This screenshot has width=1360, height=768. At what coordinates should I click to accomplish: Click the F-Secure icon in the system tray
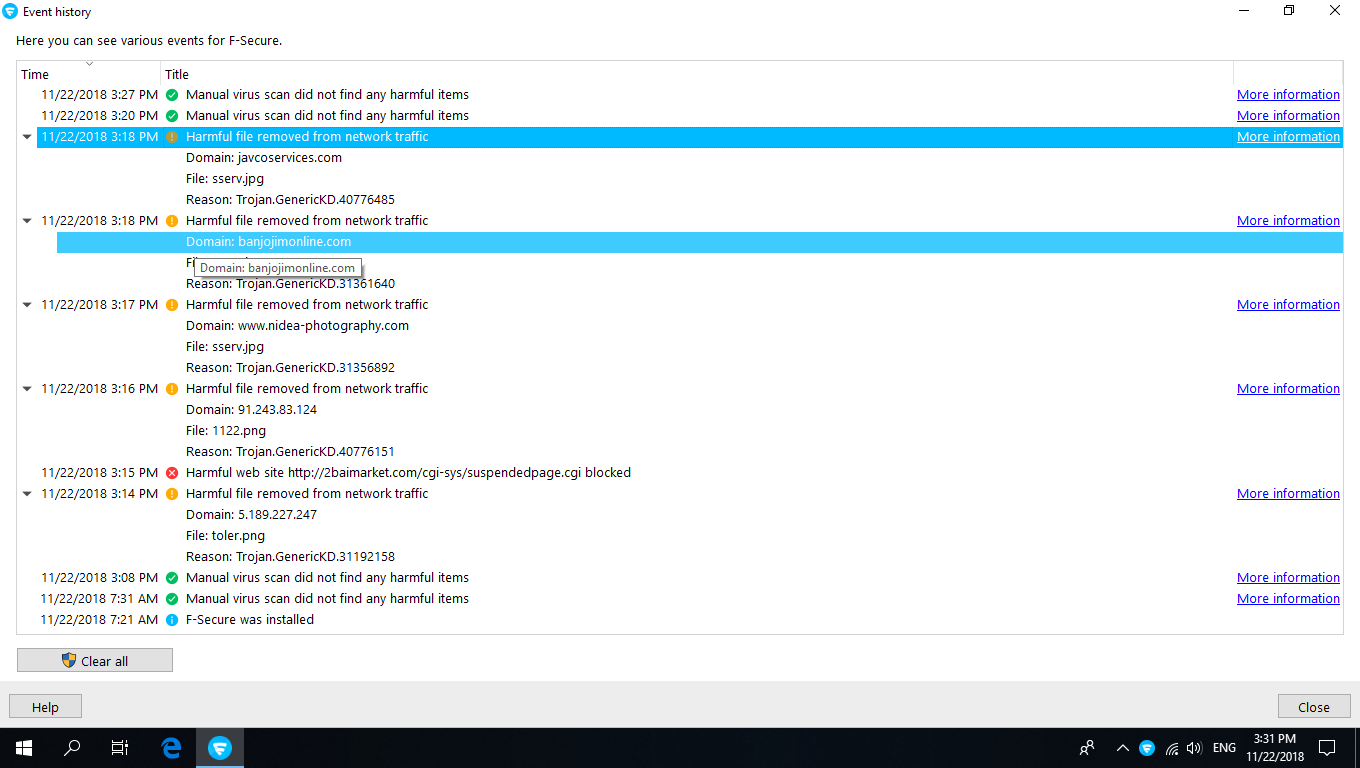click(x=1147, y=747)
